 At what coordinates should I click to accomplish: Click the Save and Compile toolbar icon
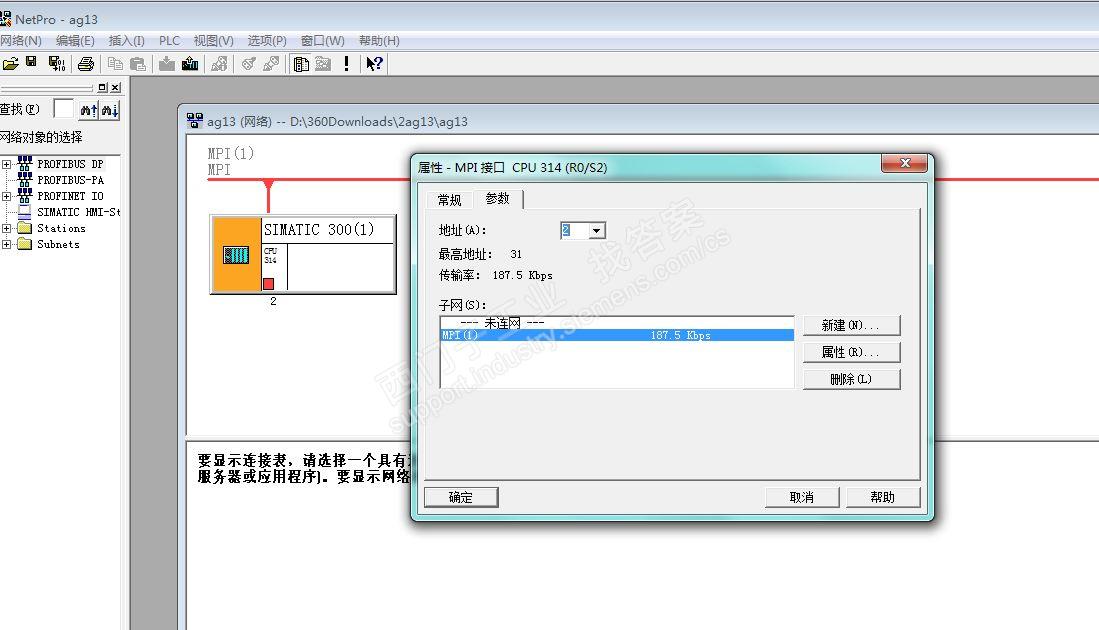[56, 64]
